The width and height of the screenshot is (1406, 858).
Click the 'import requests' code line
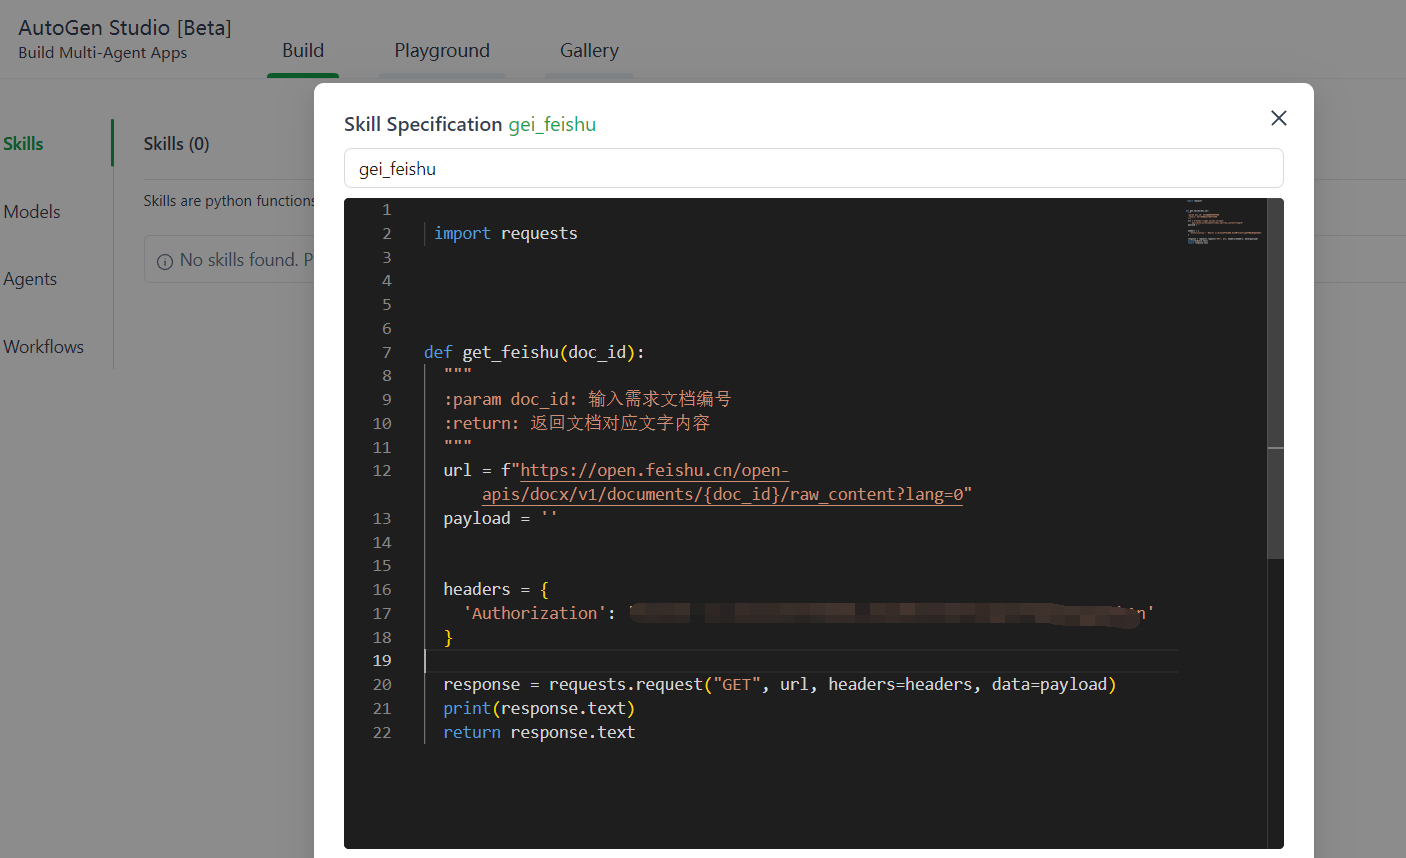(505, 233)
